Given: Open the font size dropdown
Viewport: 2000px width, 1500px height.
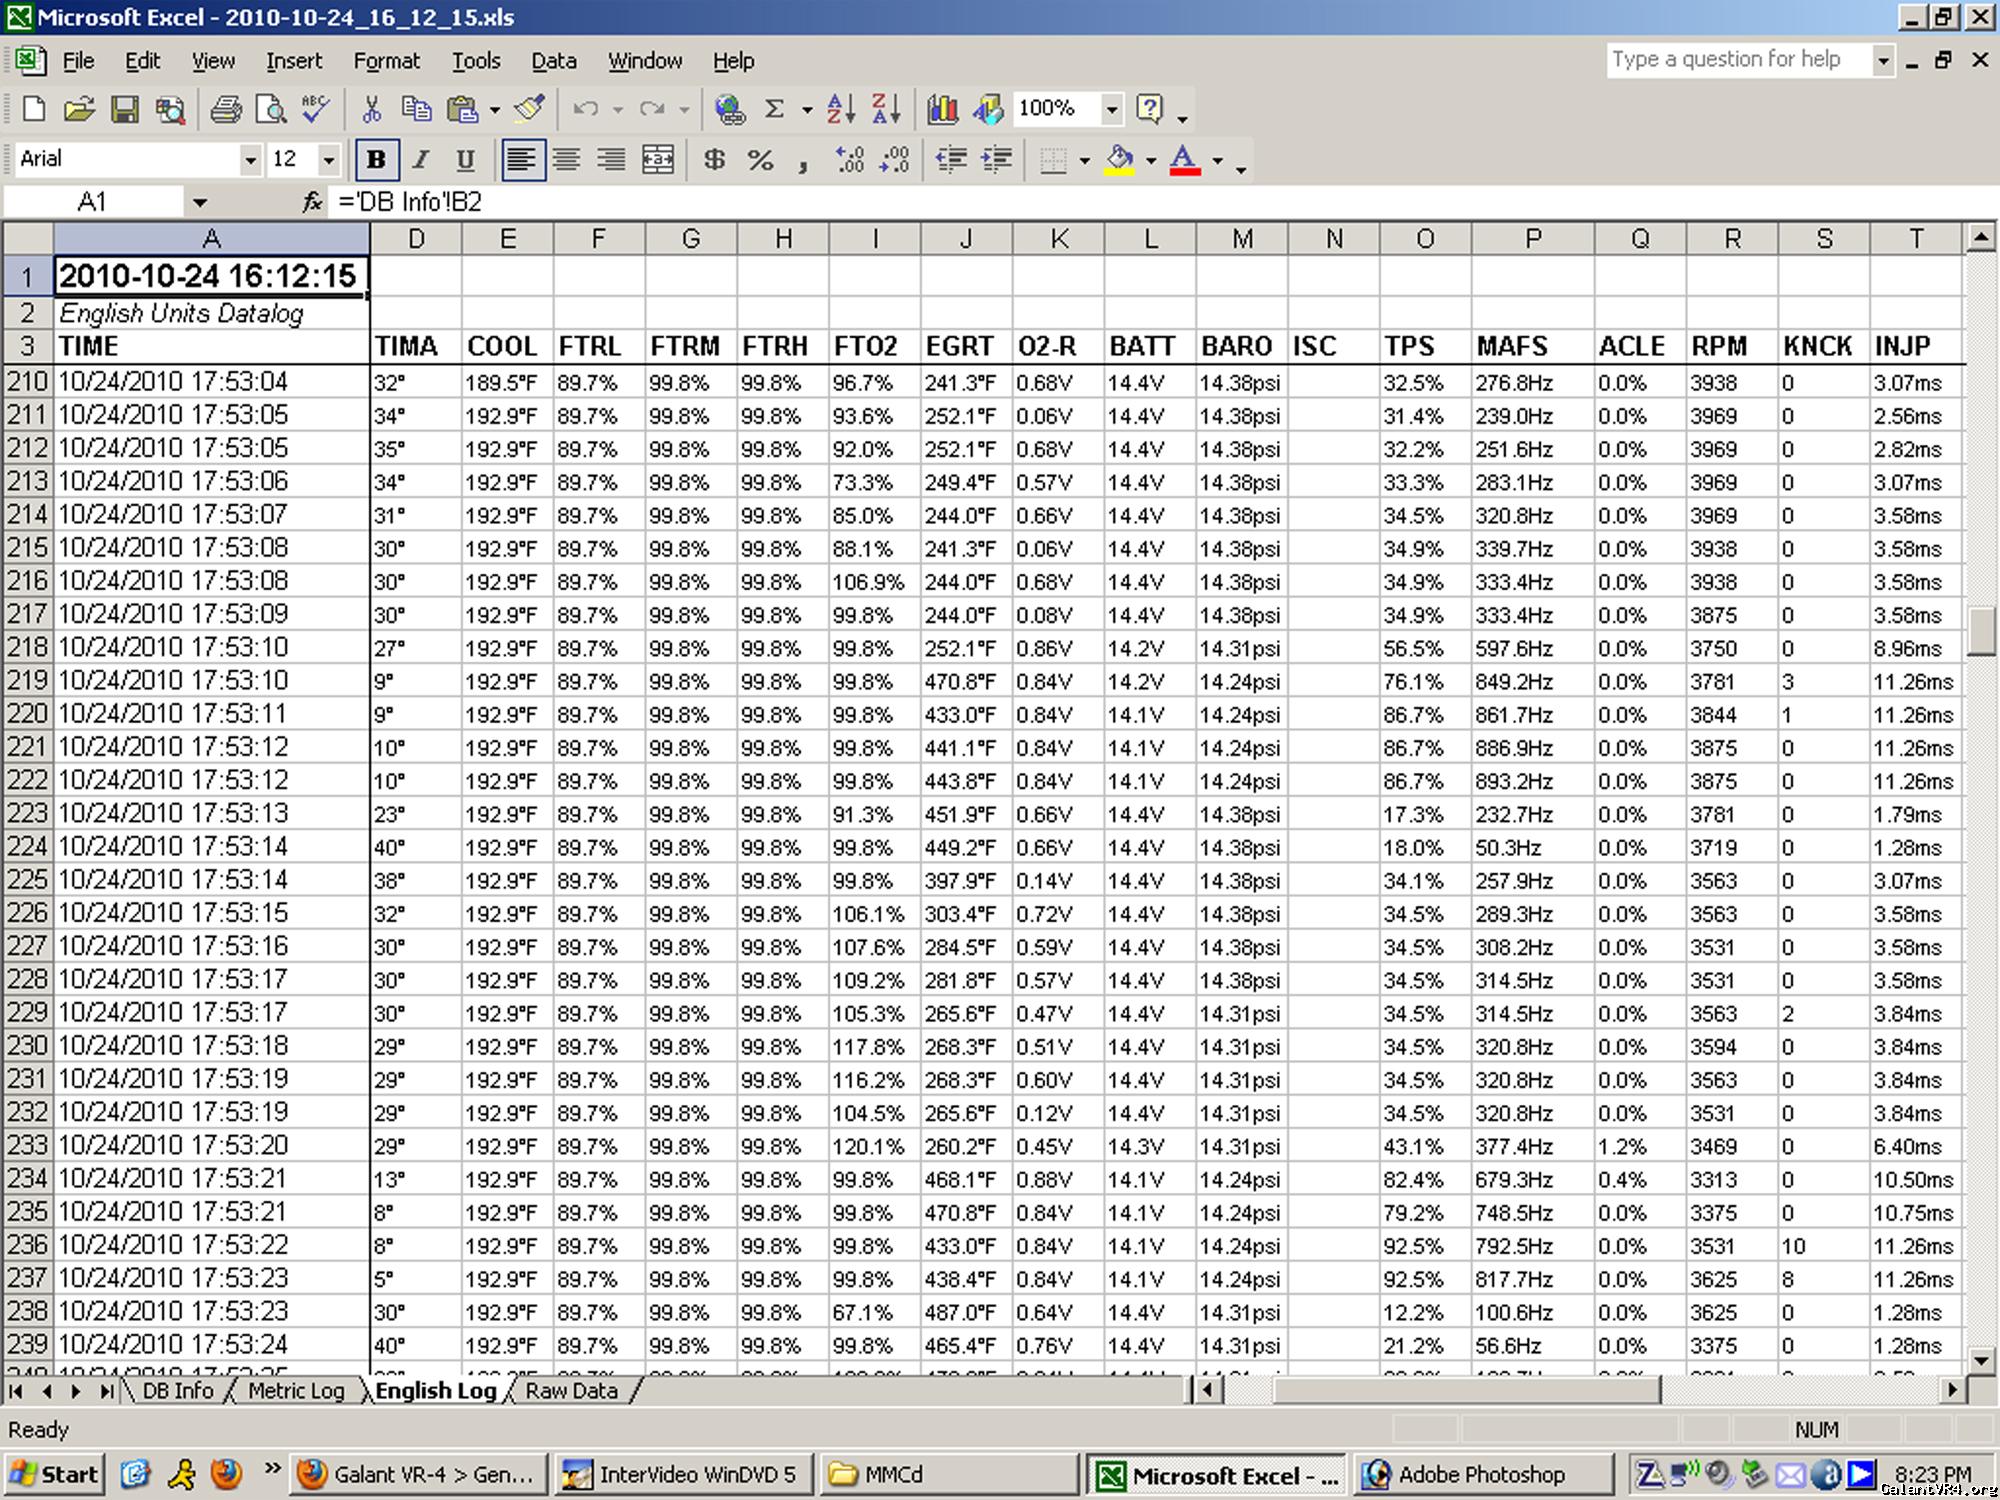Looking at the screenshot, I should pos(328,160).
